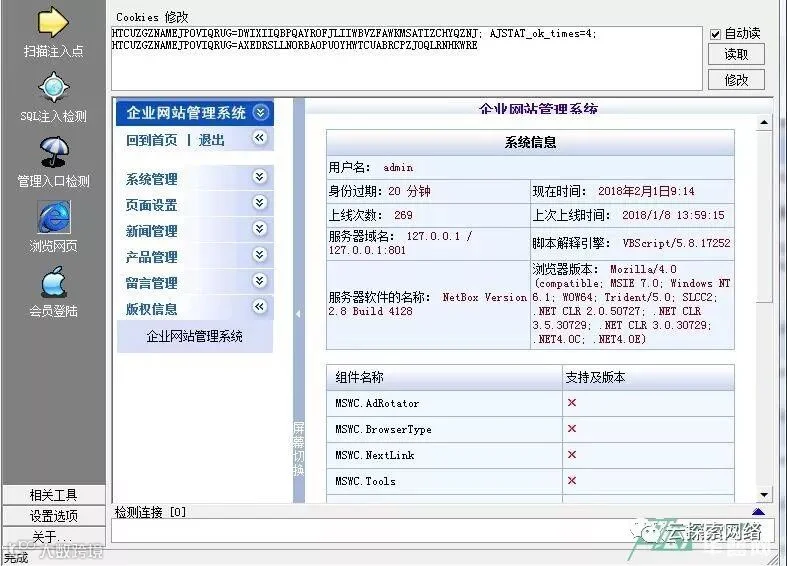Select the SQL注入检测 compass icon
787x566 pixels.
(54, 87)
